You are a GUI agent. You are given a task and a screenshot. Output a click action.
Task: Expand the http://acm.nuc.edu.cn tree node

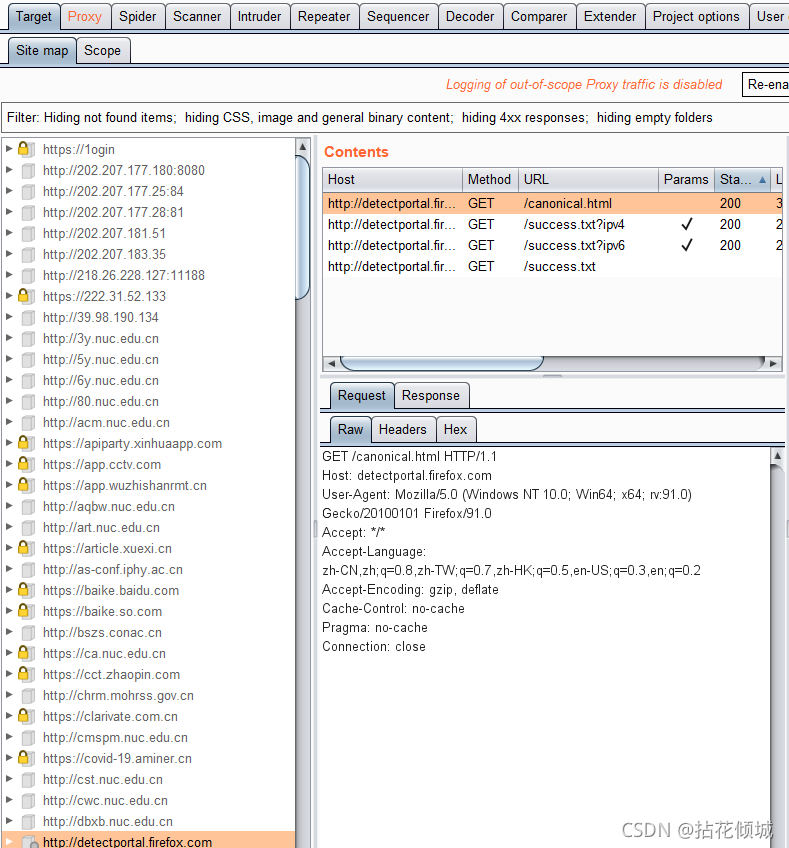(9, 422)
